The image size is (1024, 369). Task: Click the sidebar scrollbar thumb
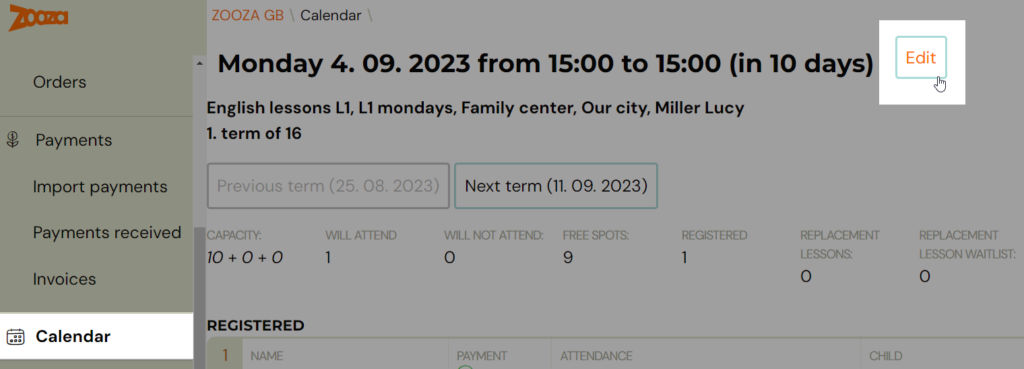(199, 292)
